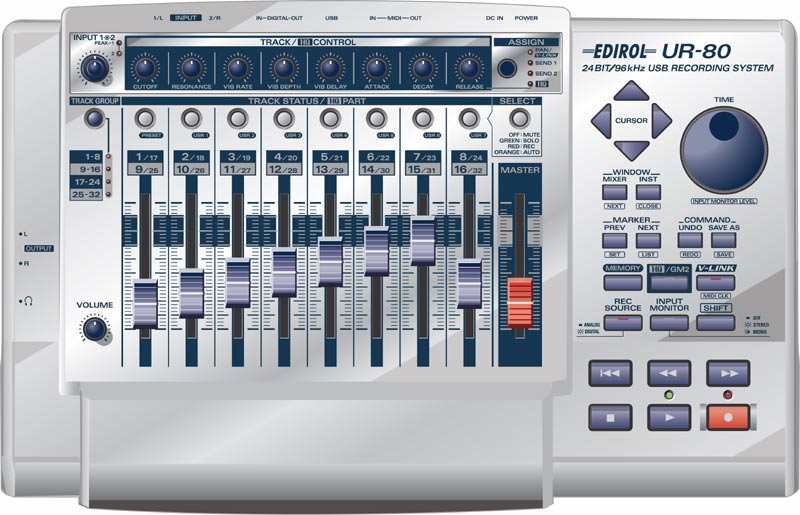Click the red record button
This screenshot has width=800, height=515.
728,418
